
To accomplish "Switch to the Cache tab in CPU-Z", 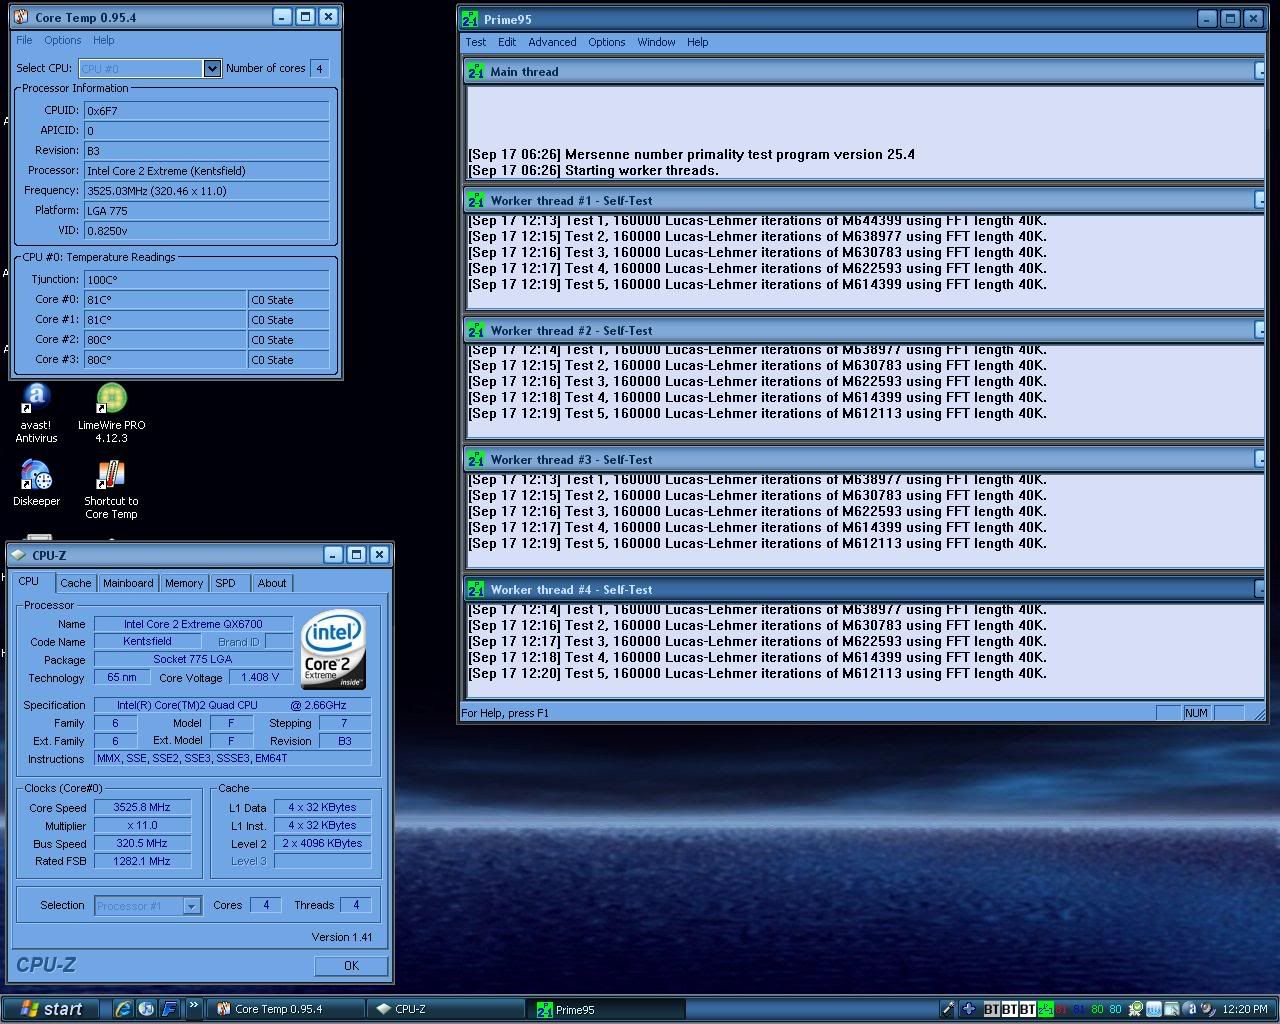I will coord(75,583).
